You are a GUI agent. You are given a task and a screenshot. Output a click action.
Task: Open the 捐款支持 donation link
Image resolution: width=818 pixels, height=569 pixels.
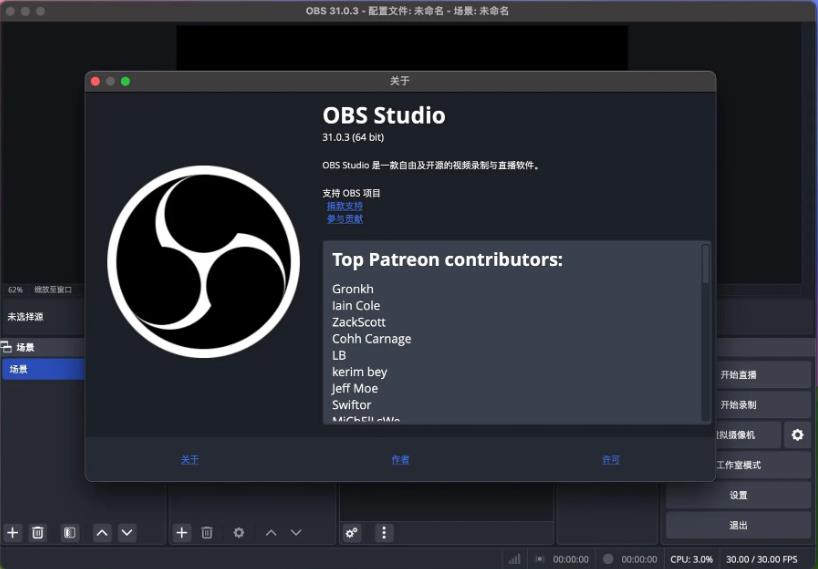[344, 206]
